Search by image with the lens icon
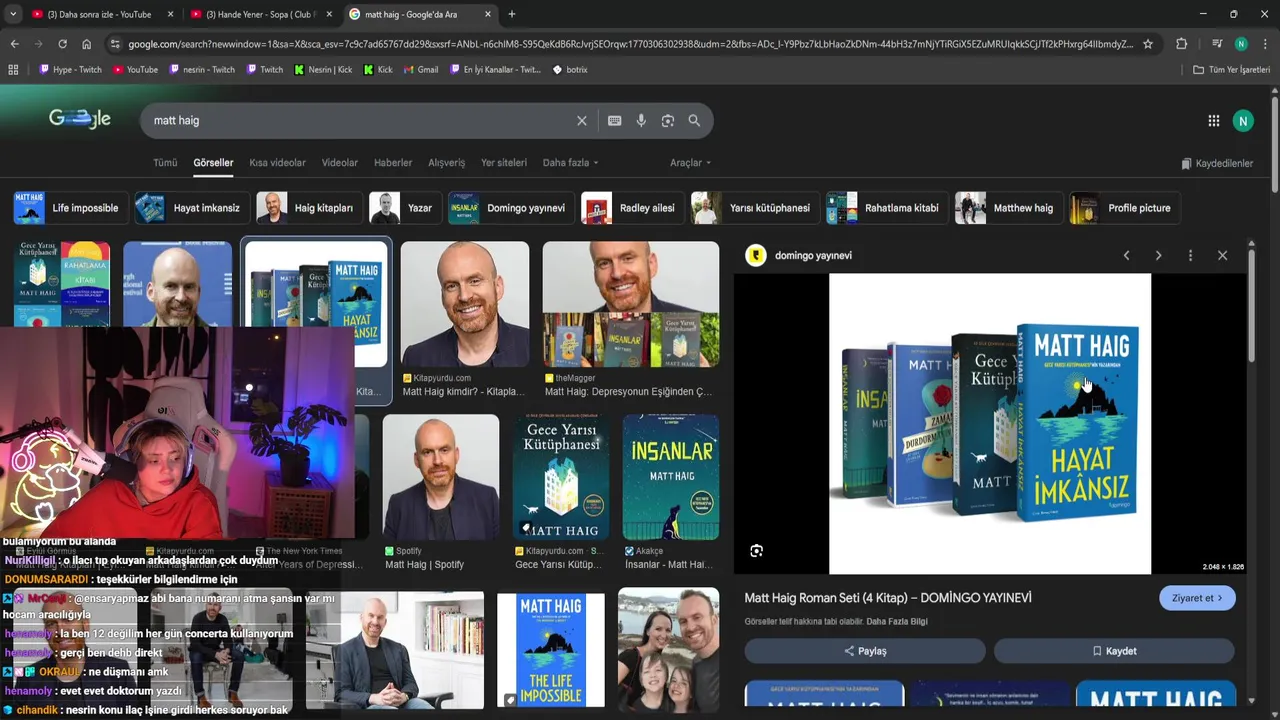 [667, 120]
